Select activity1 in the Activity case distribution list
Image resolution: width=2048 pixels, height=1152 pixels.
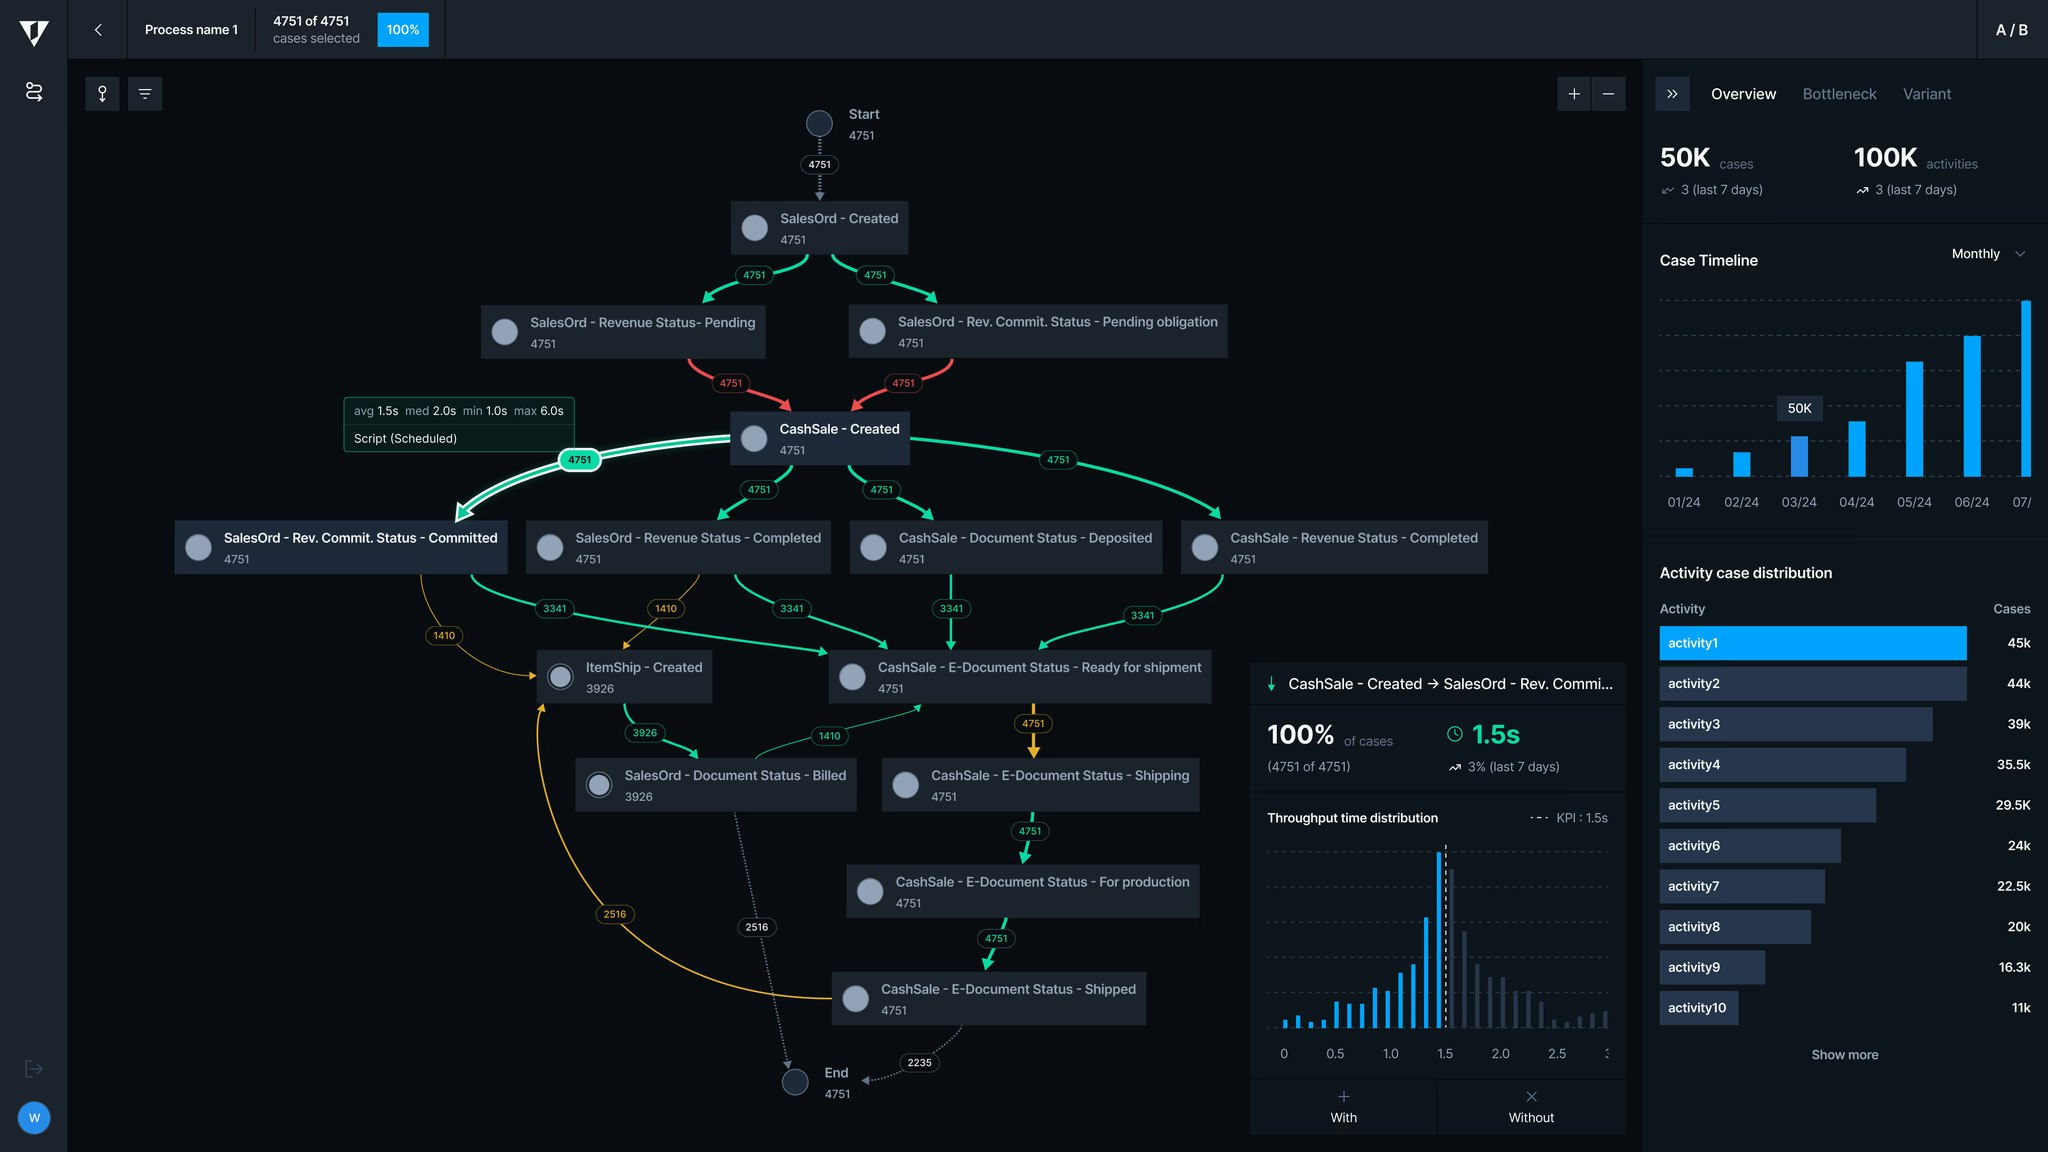[x=1812, y=643]
